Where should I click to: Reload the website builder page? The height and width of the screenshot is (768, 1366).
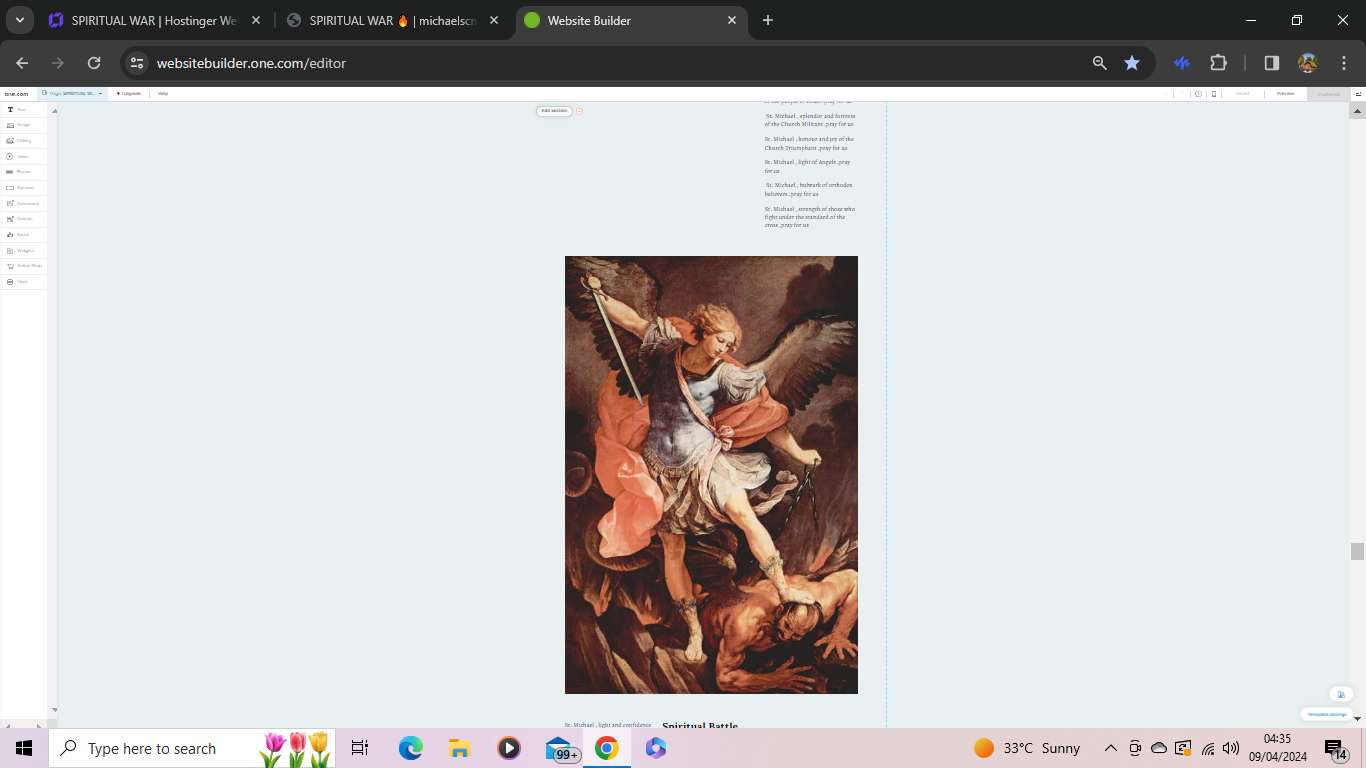coord(94,63)
